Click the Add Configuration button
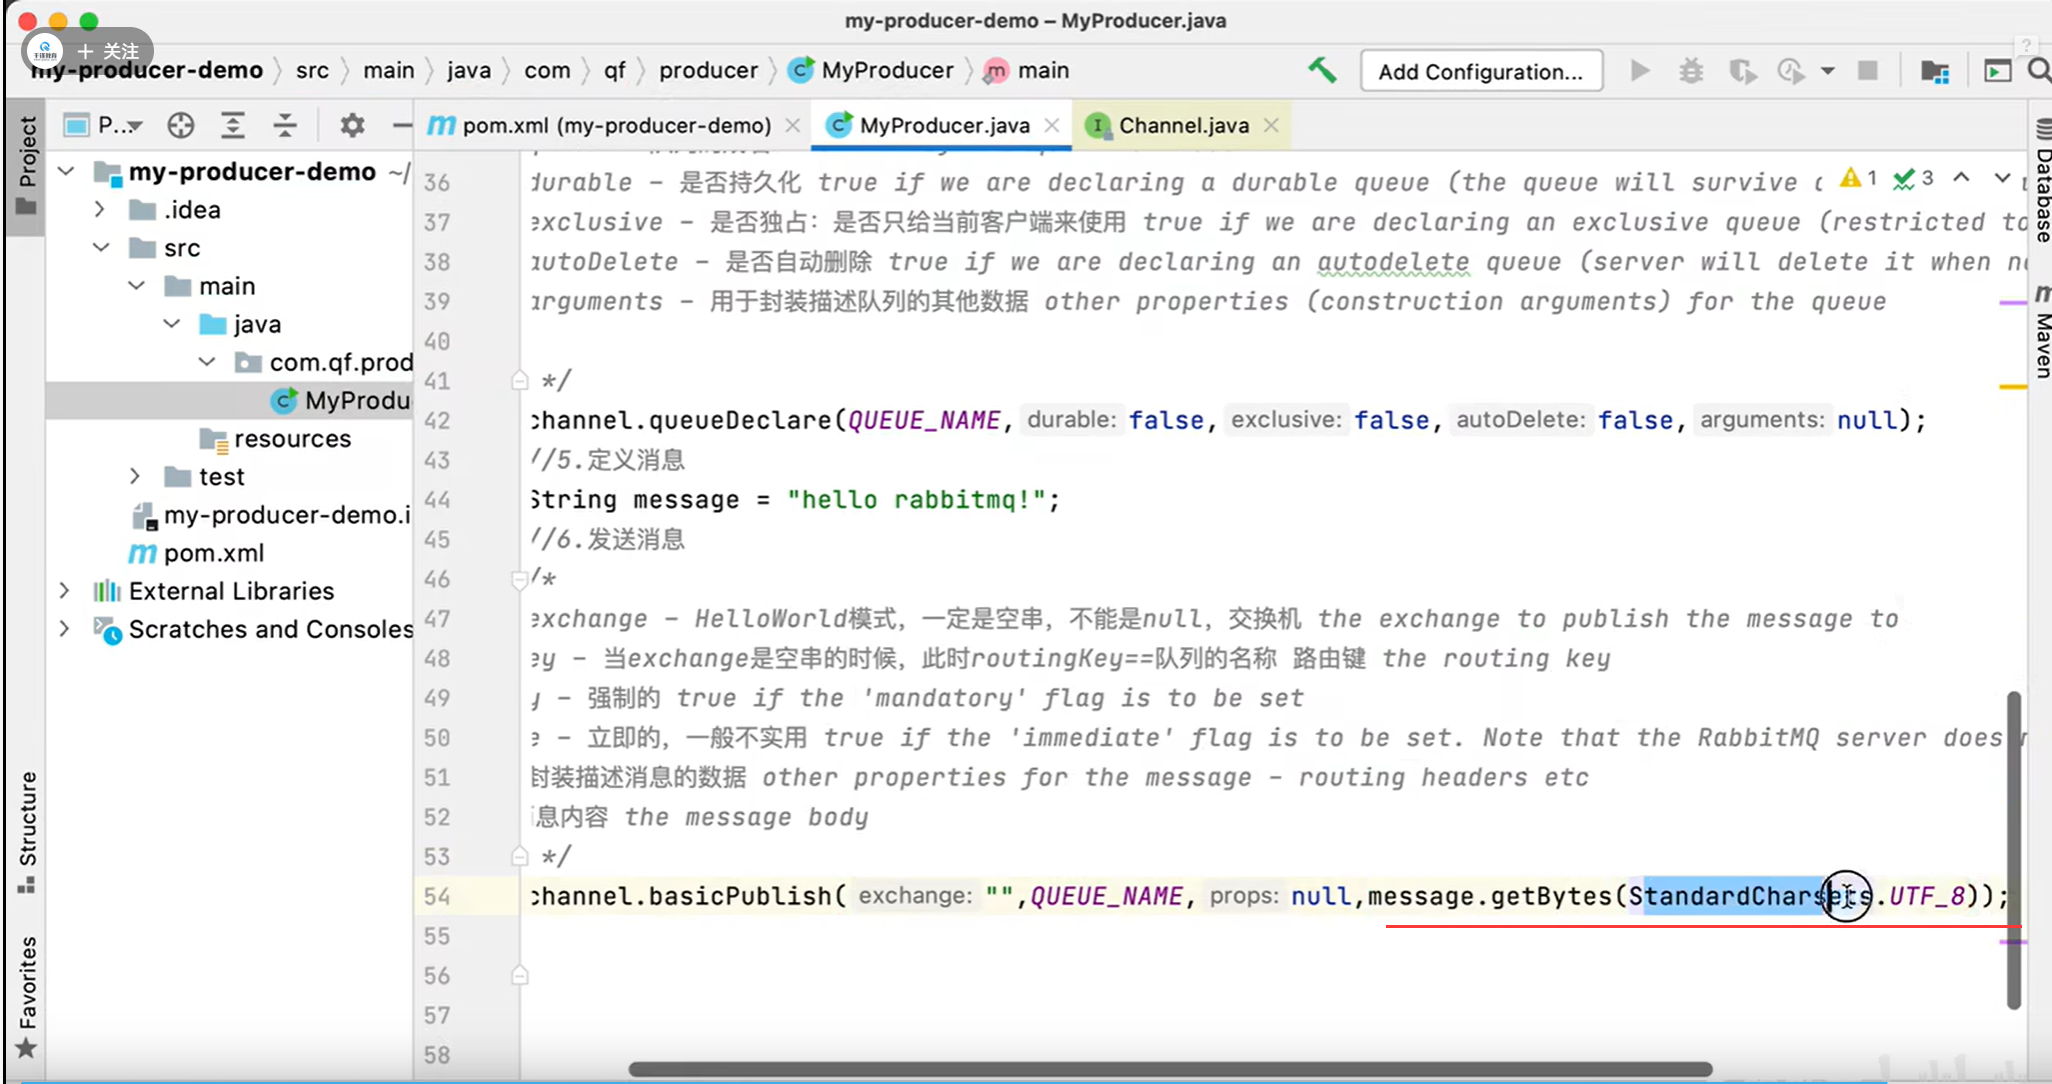 (x=1480, y=71)
